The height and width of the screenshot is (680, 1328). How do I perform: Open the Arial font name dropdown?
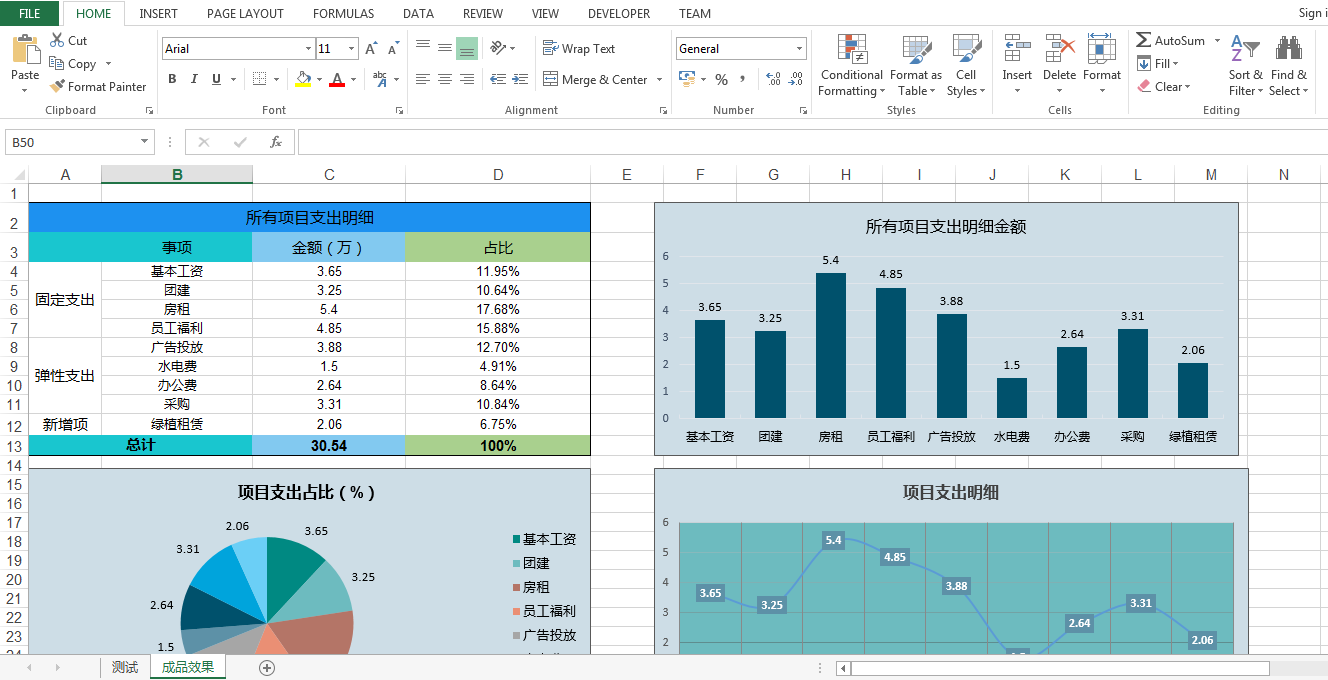308,48
